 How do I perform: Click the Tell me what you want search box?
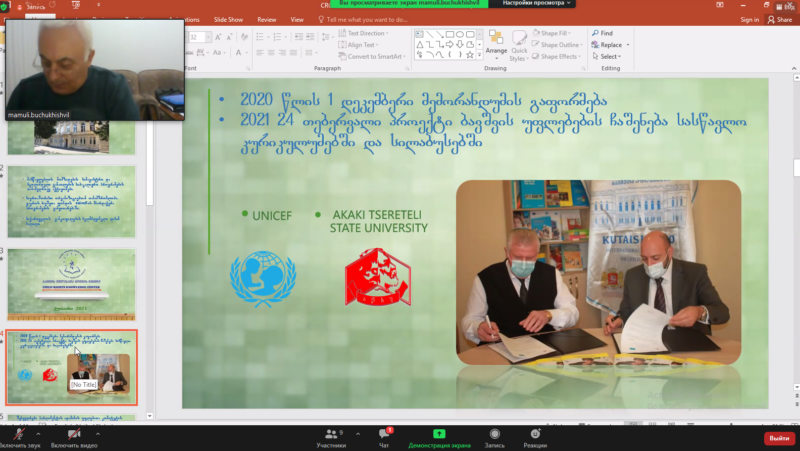point(363,19)
